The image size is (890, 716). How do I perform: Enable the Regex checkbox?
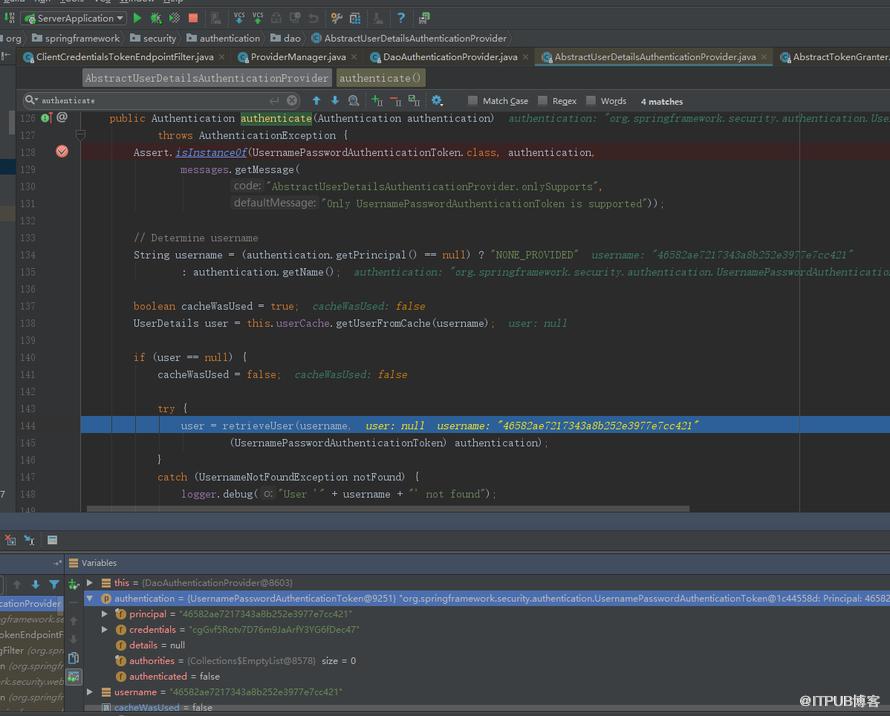(x=543, y=101)
